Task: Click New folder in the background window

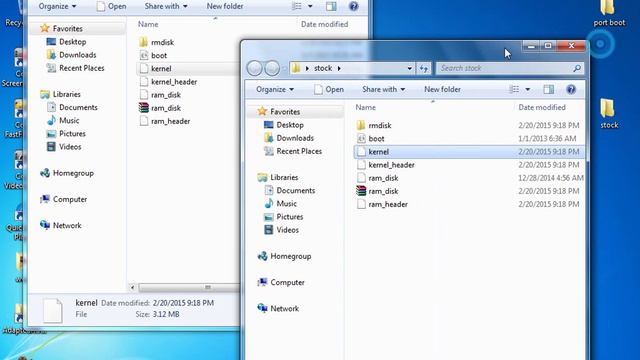Action: (x=224, y=7)
